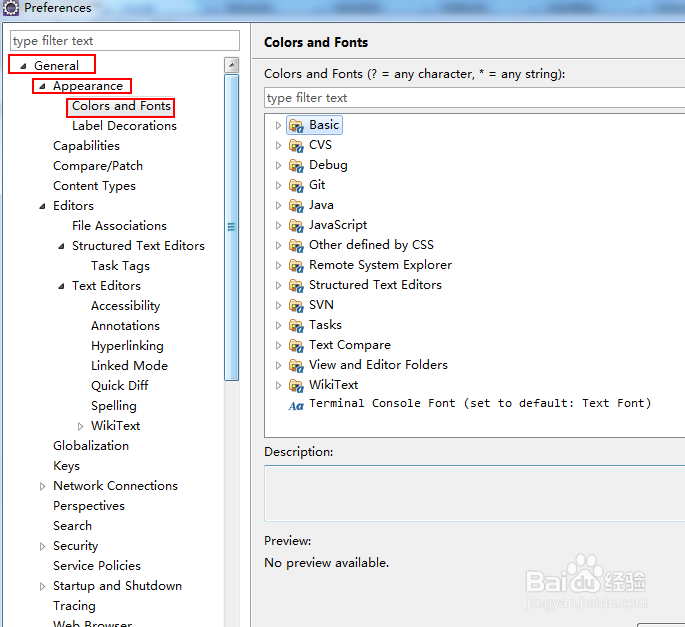This screenshot has height=627, width=685.
Task: Click the CVS folder icon
Action: pyautogui.click(x=296, y=145)
